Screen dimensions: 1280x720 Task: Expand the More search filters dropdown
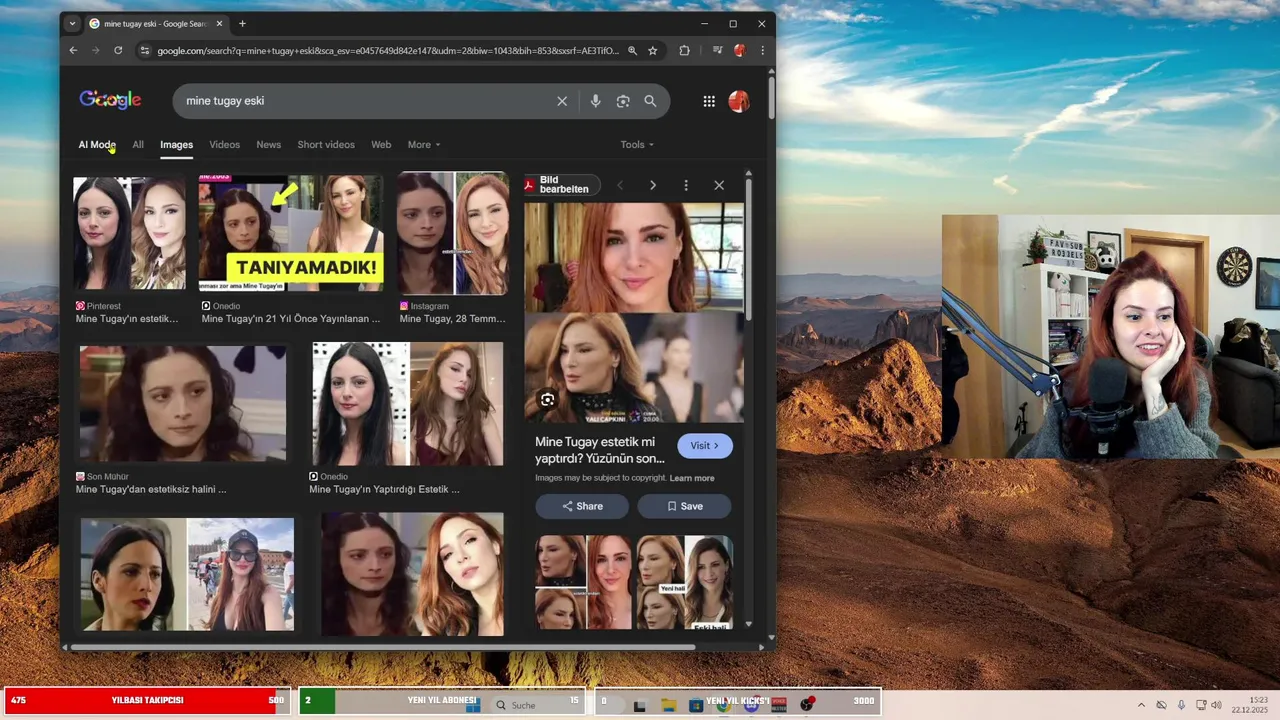[x=424, y=145]
